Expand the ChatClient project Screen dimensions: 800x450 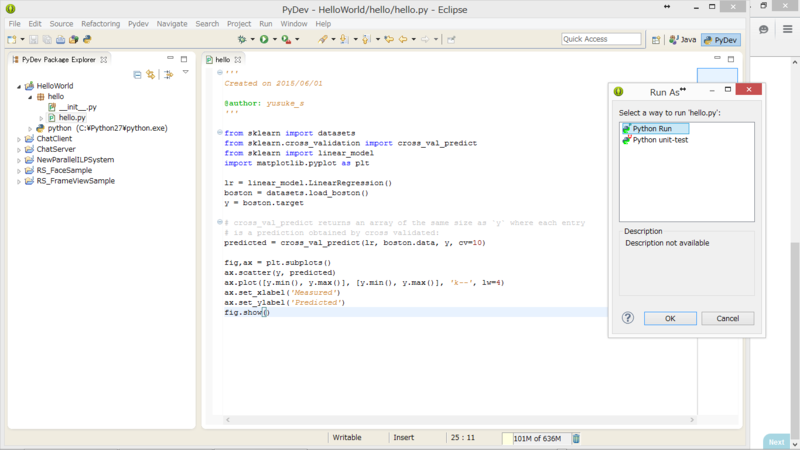pyautogui.click(x=19, y=139)
